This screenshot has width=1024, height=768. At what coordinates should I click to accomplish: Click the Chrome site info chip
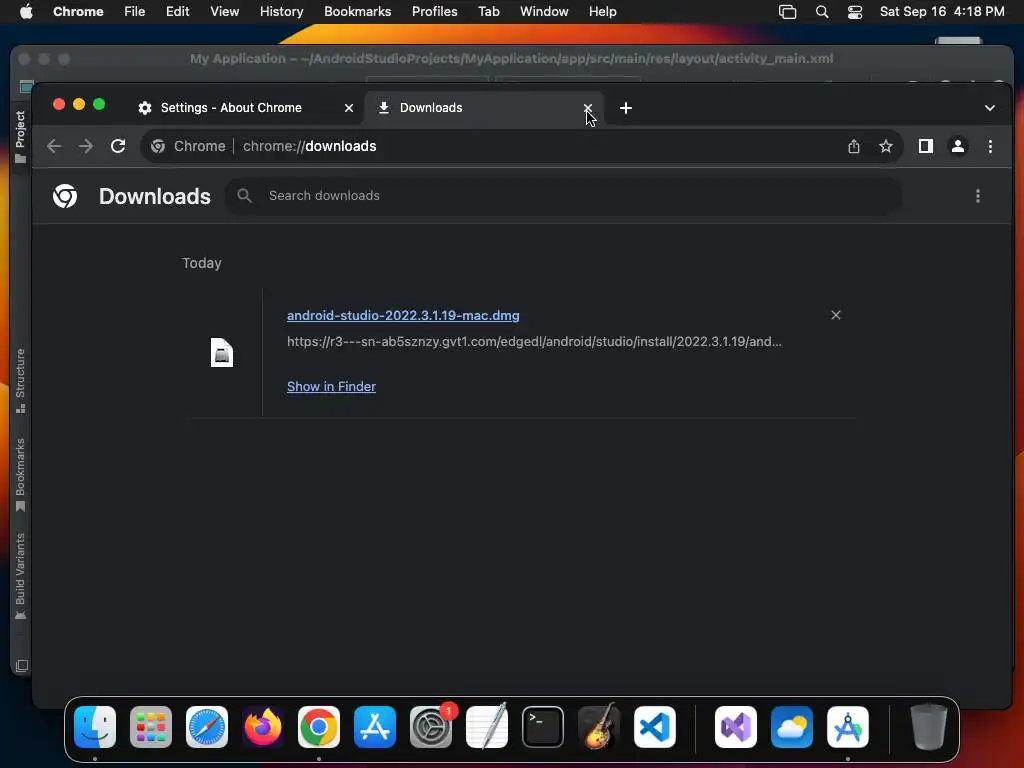[x=188, y=146]
